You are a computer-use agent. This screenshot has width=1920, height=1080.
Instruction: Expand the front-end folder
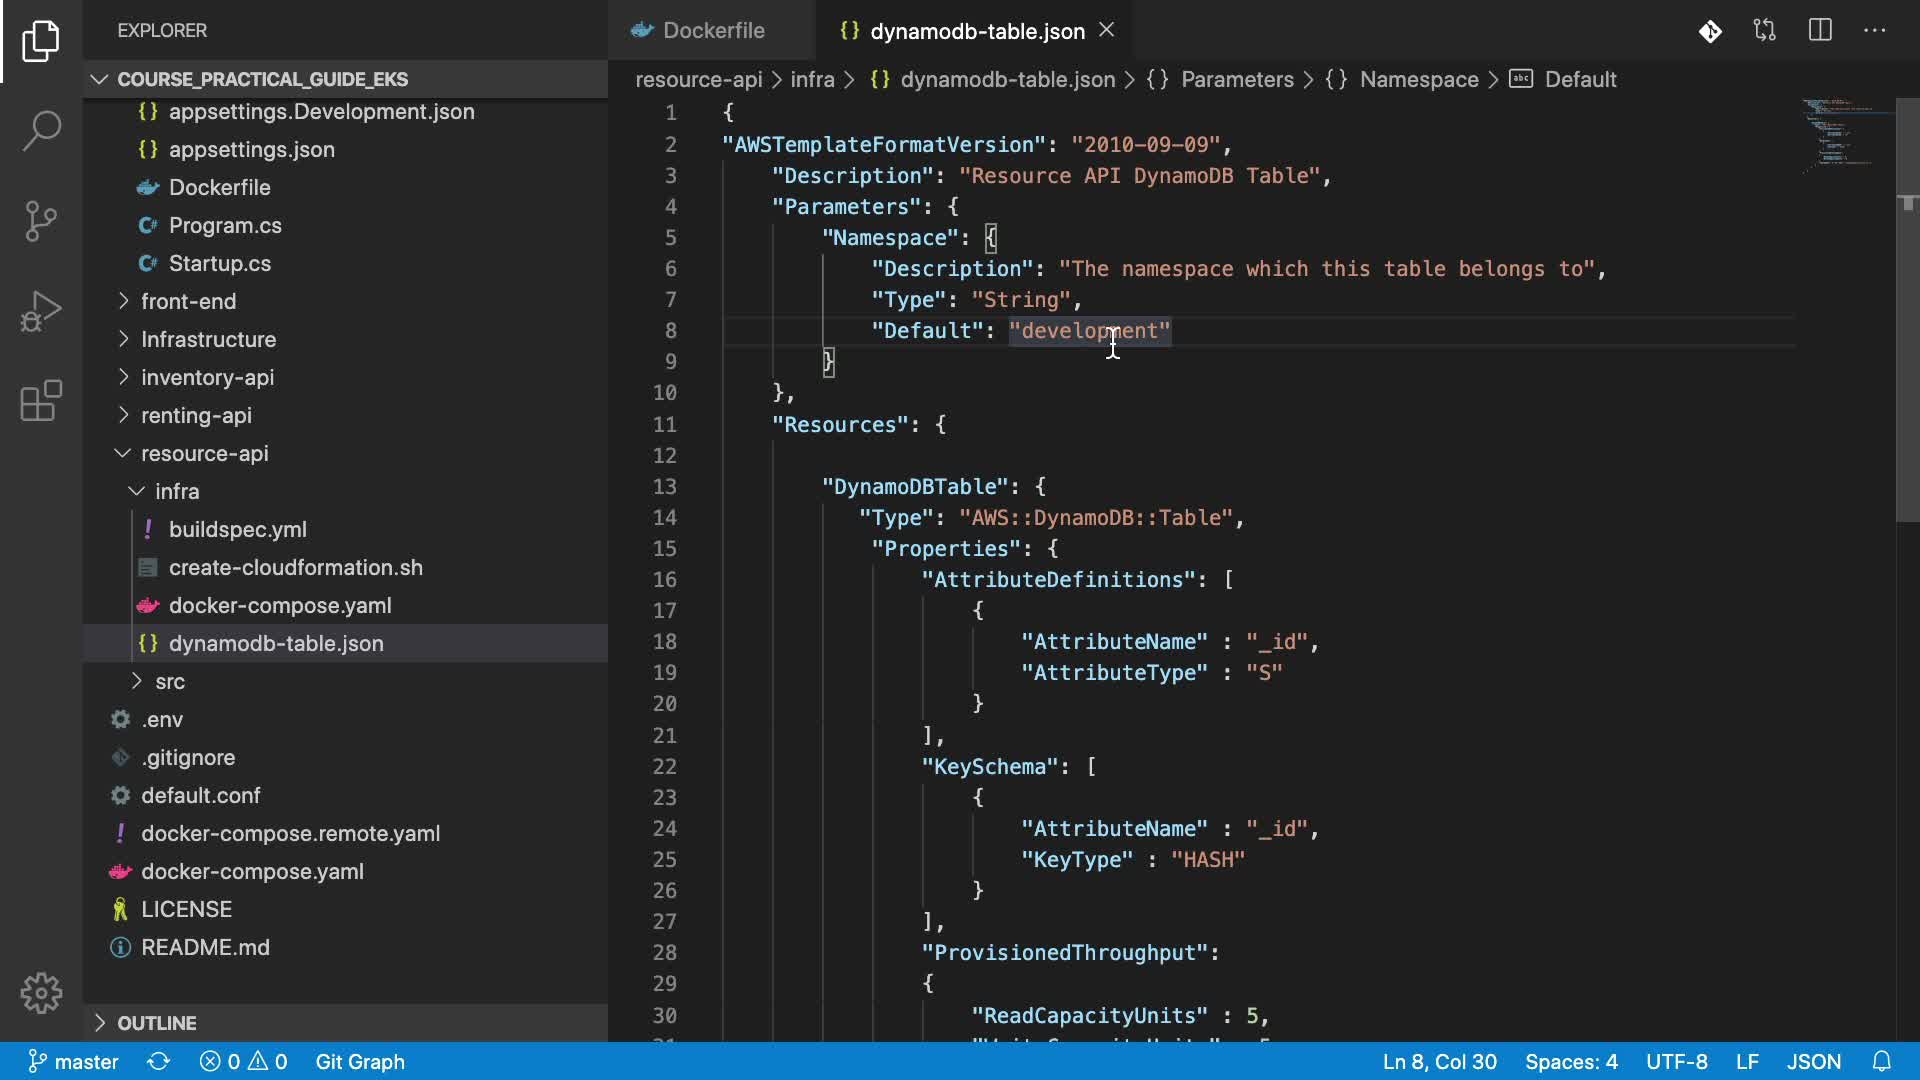tap(188, 301)
